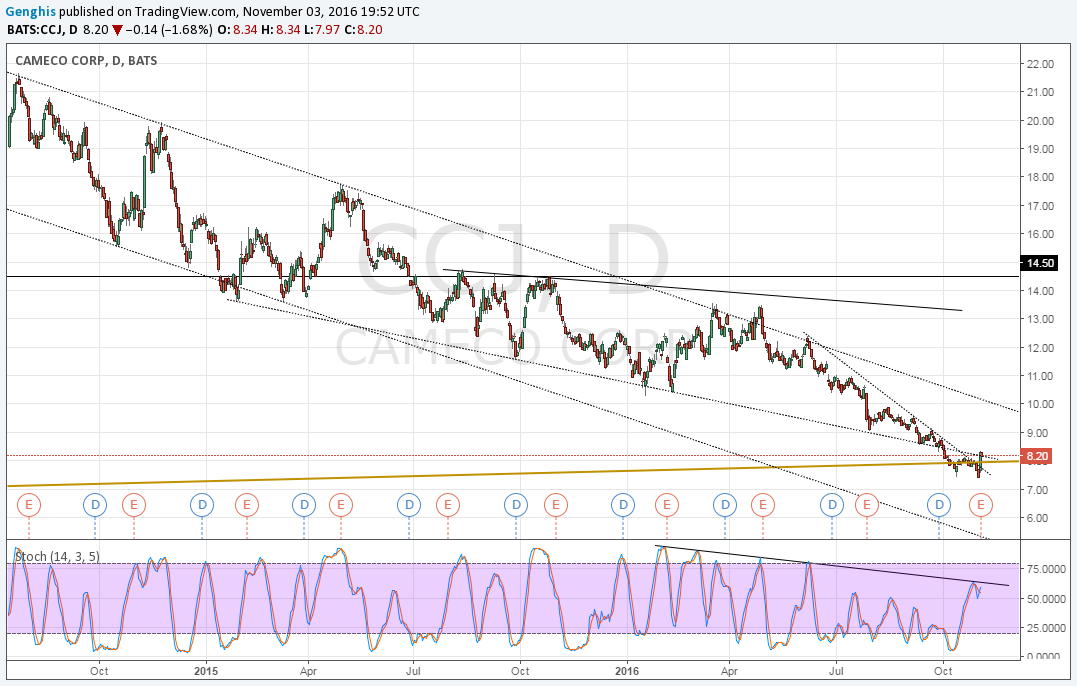Viewport: 1077px width, 686px height.
Task: Click the earnings marker for August 2016
Action: [867, 505]
